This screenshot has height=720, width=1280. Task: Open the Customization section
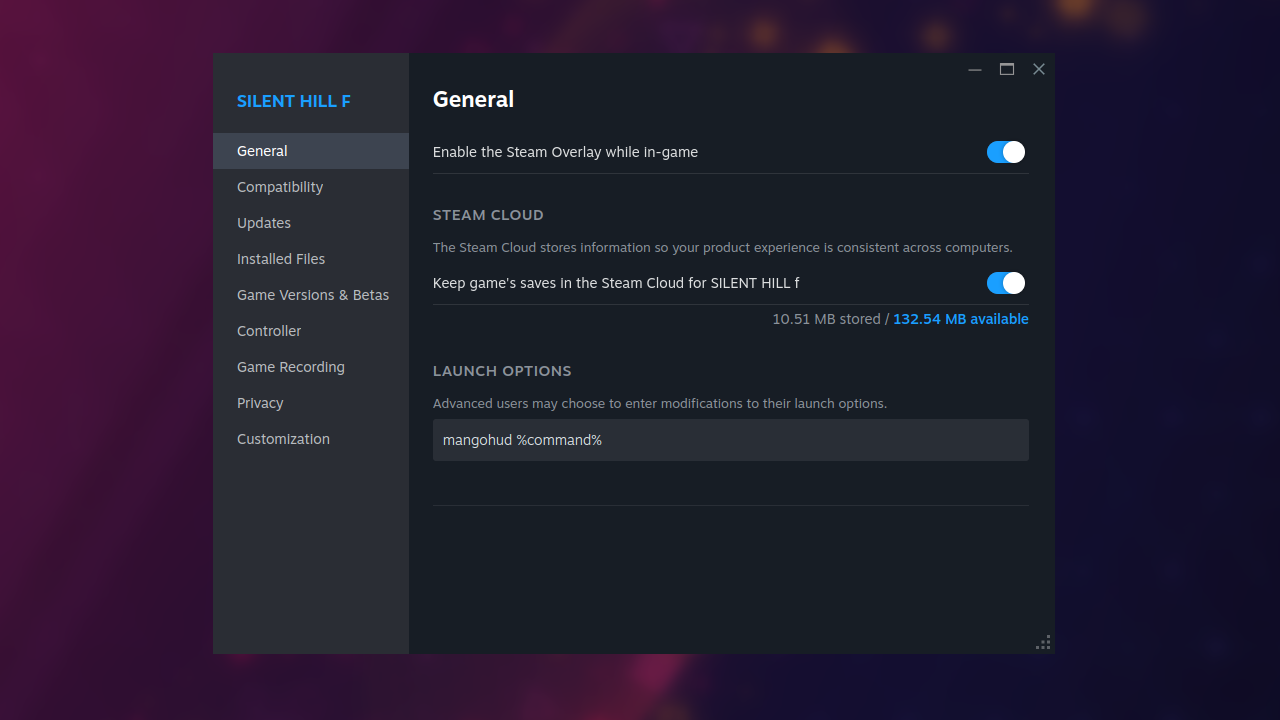(x=283, y=438)
